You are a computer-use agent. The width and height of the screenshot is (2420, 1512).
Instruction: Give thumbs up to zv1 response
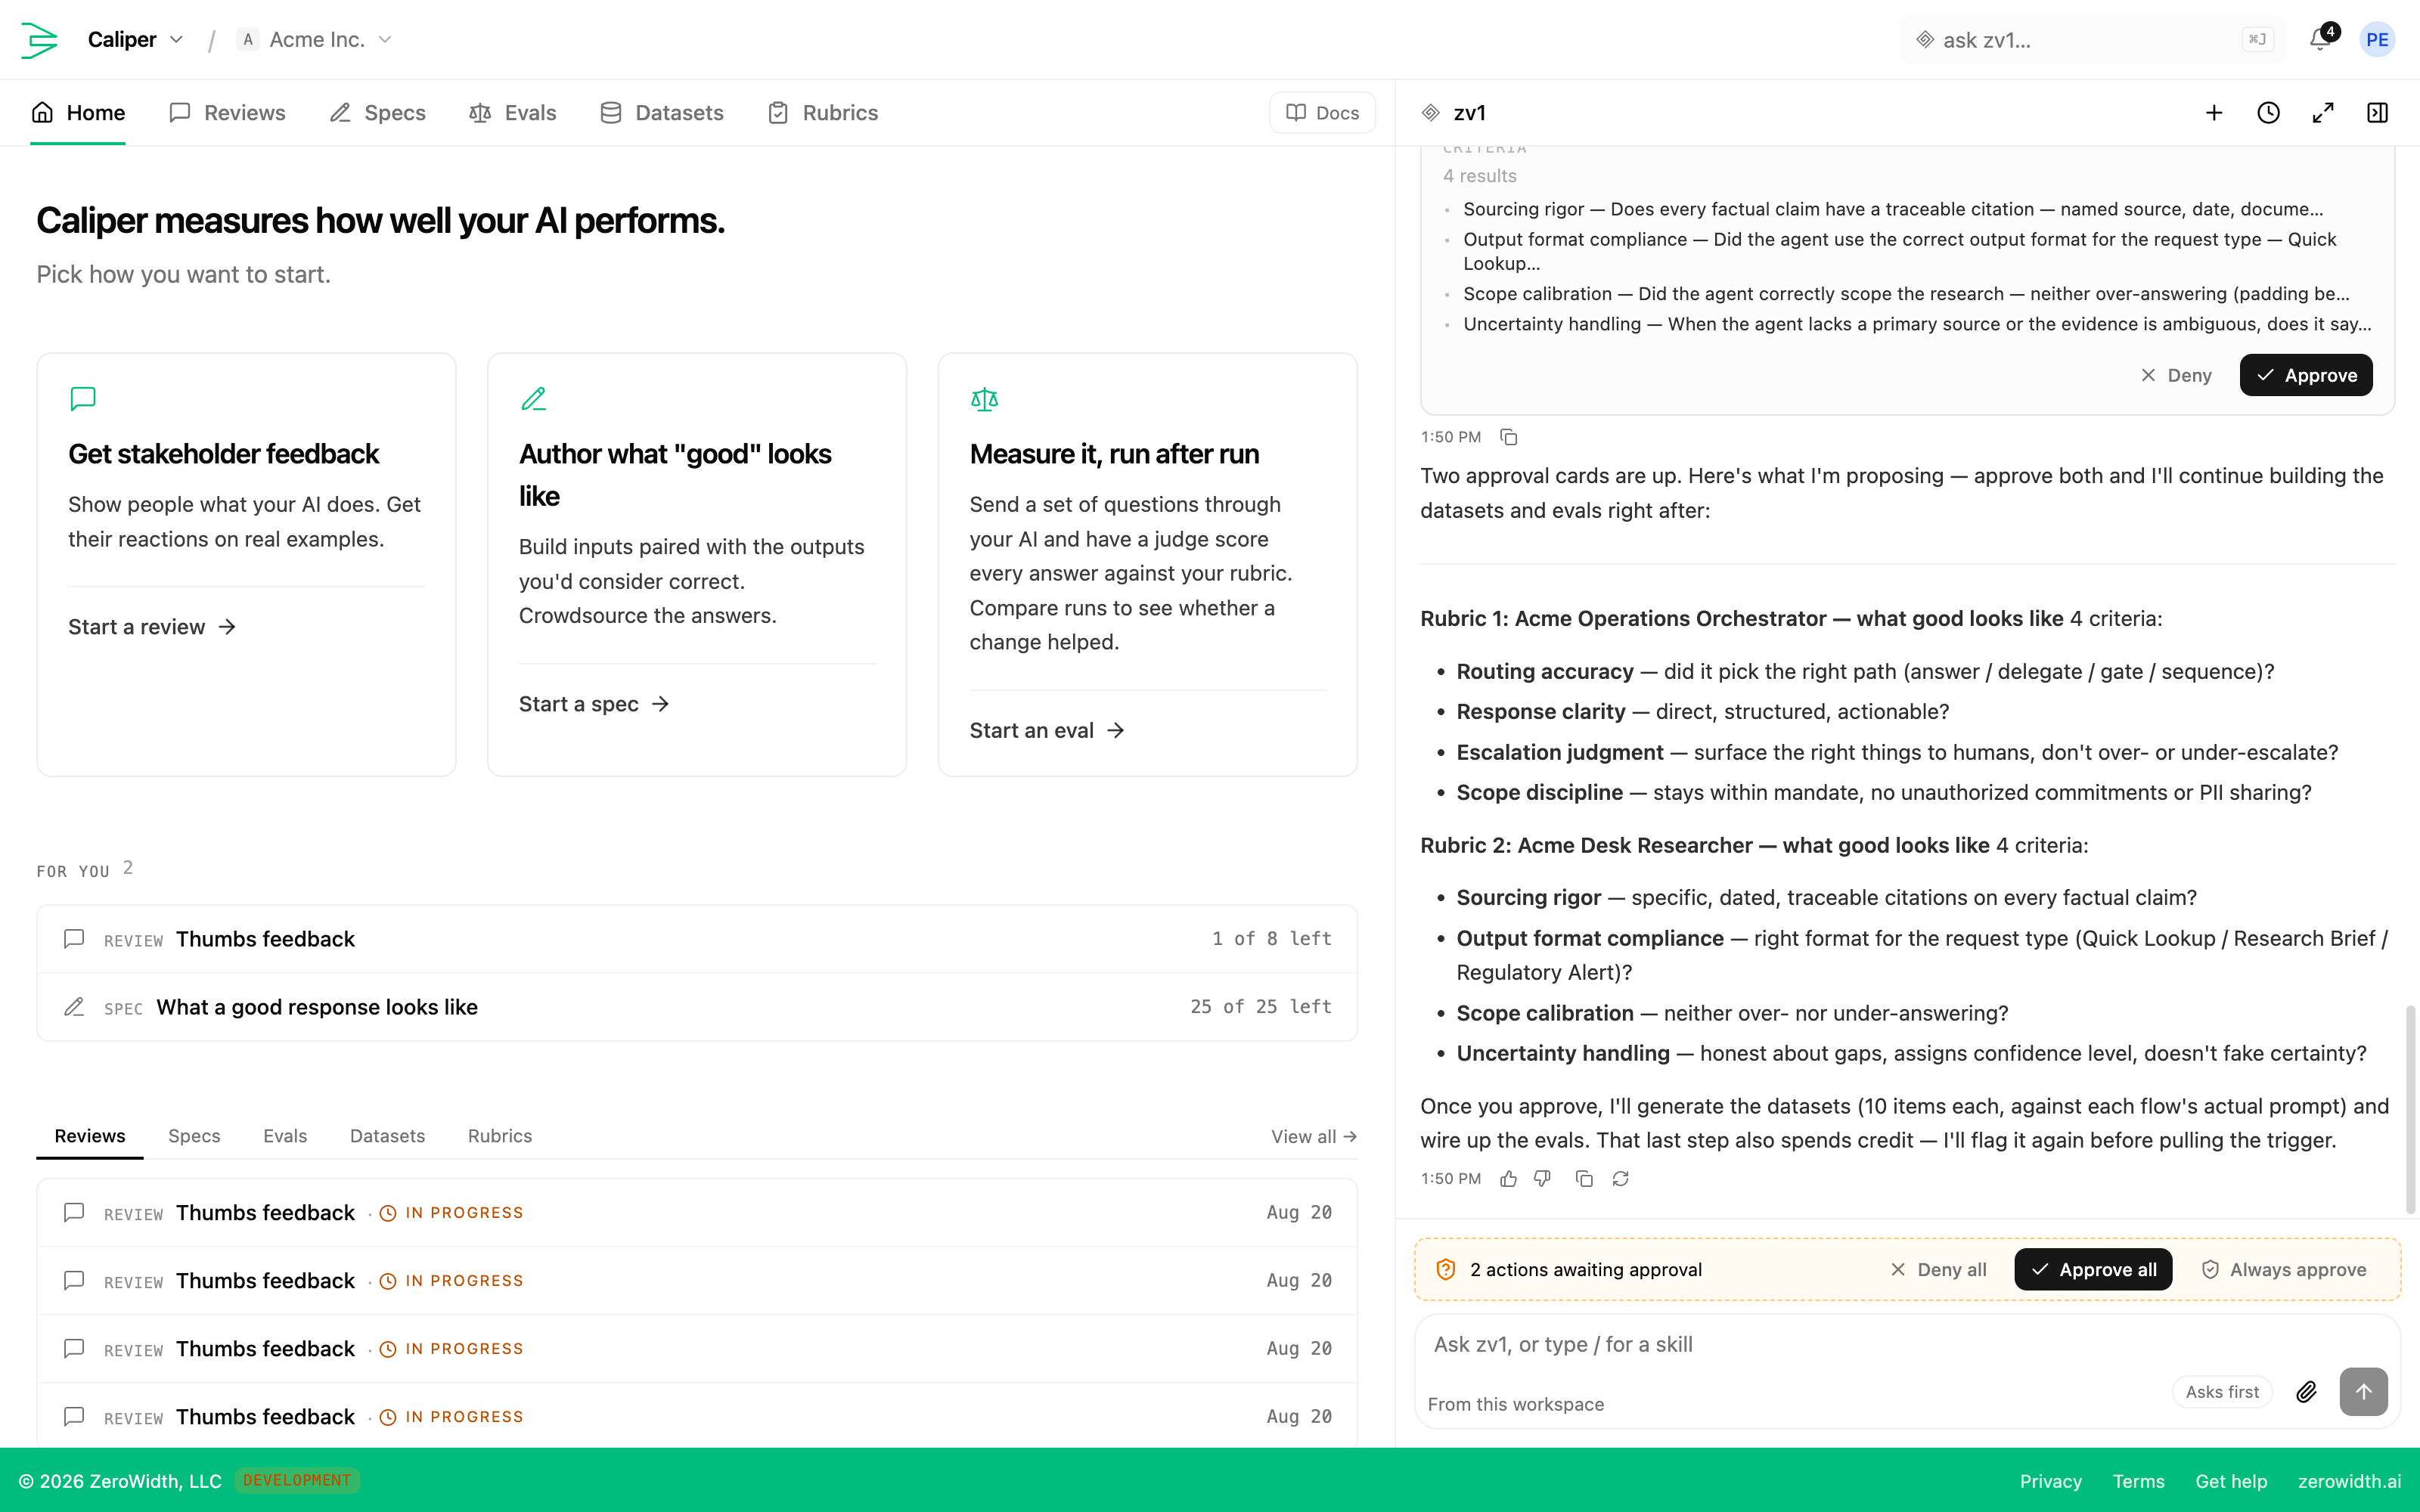pos(1509,1179)
